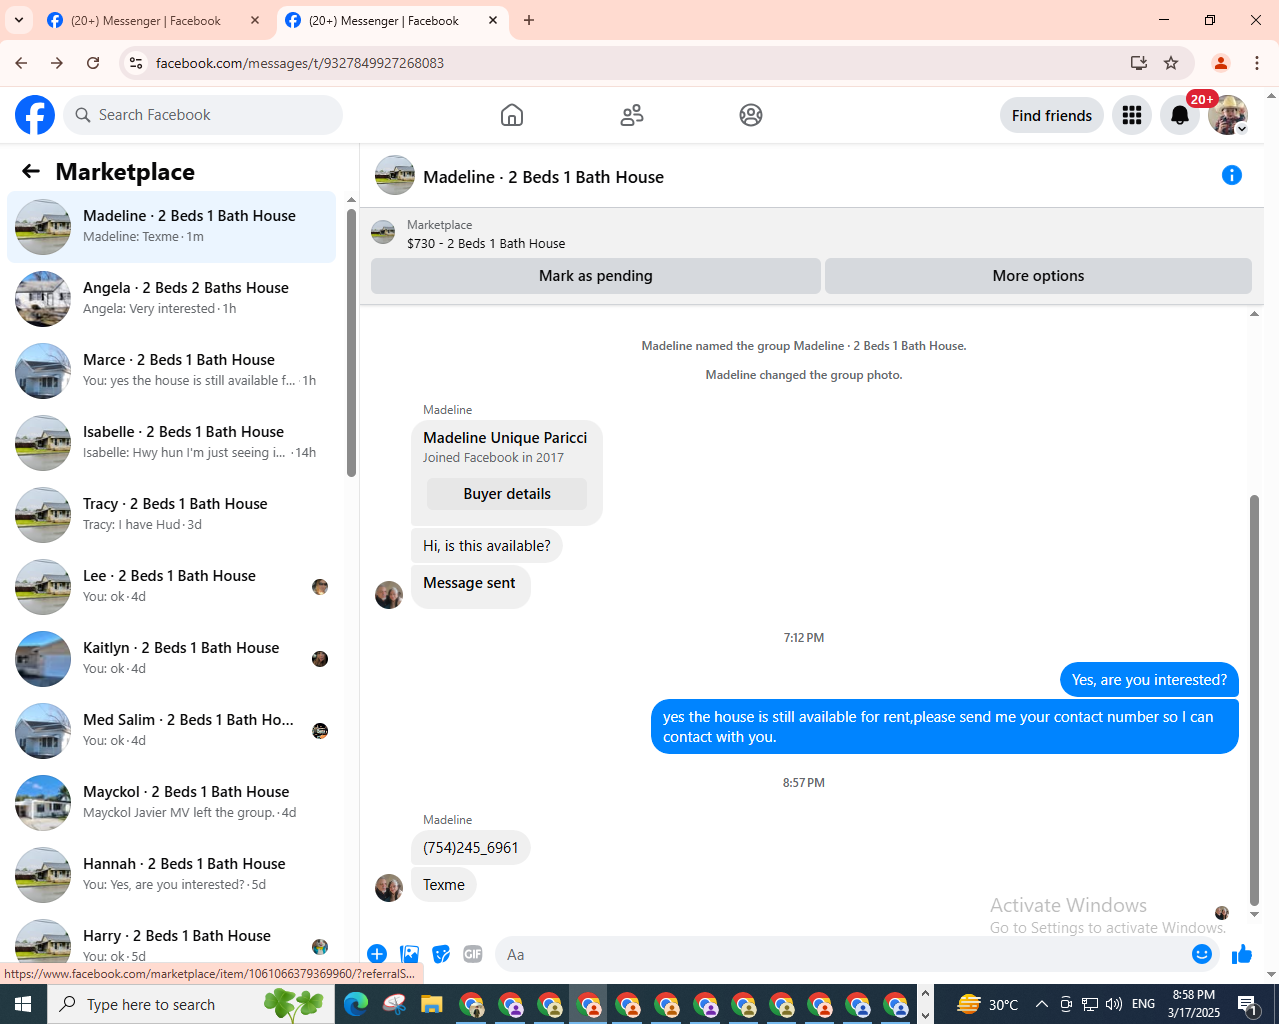Image resolution: width=1279 pixels, height=1024 pixels.
Task: Select Madeline 2 Beds 1 Bath House chat
Action: (x=172, y=227)
